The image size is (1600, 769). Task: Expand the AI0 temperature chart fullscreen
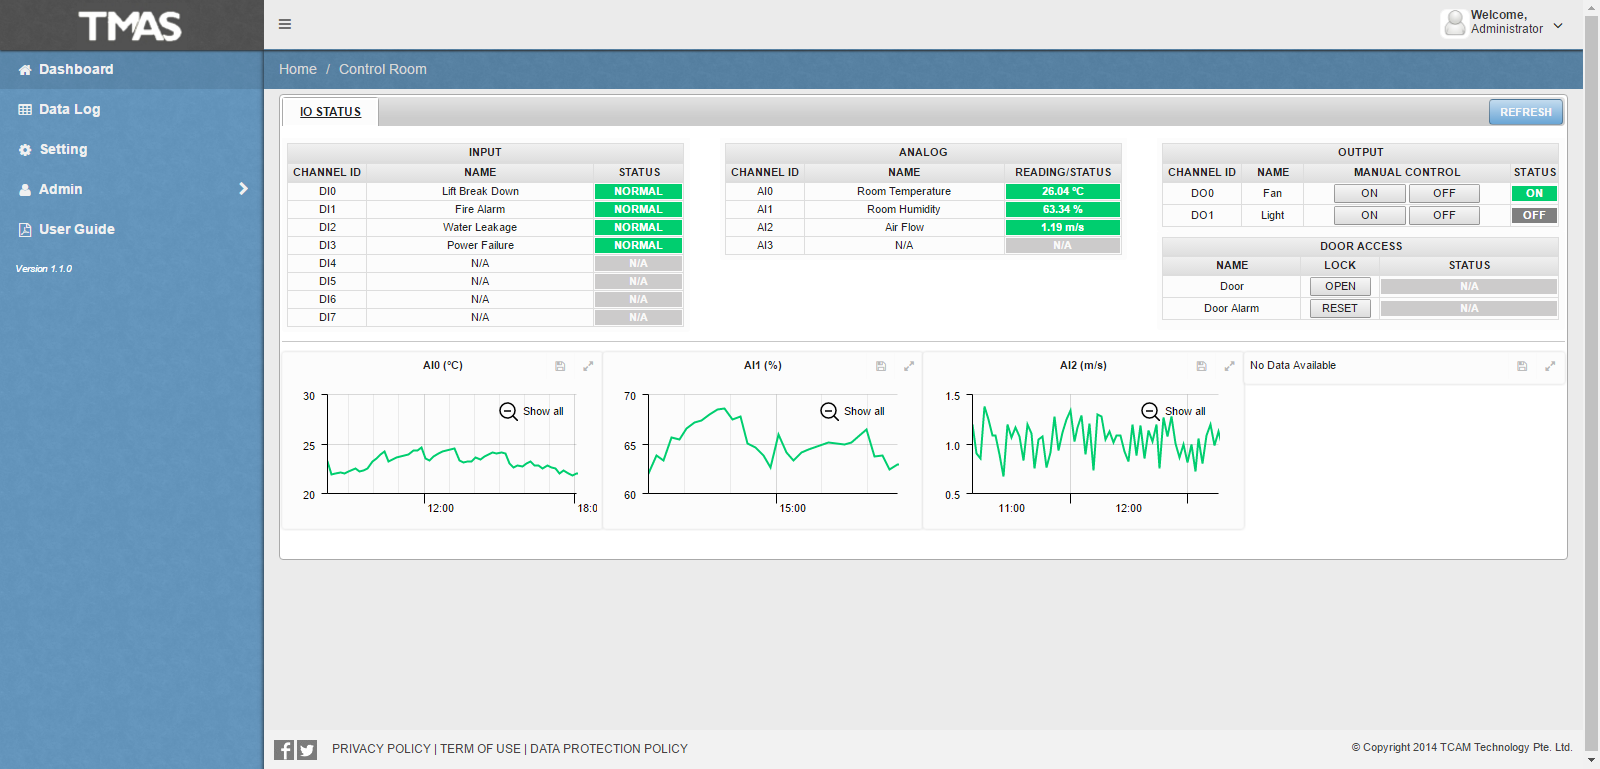coord(588,366)
